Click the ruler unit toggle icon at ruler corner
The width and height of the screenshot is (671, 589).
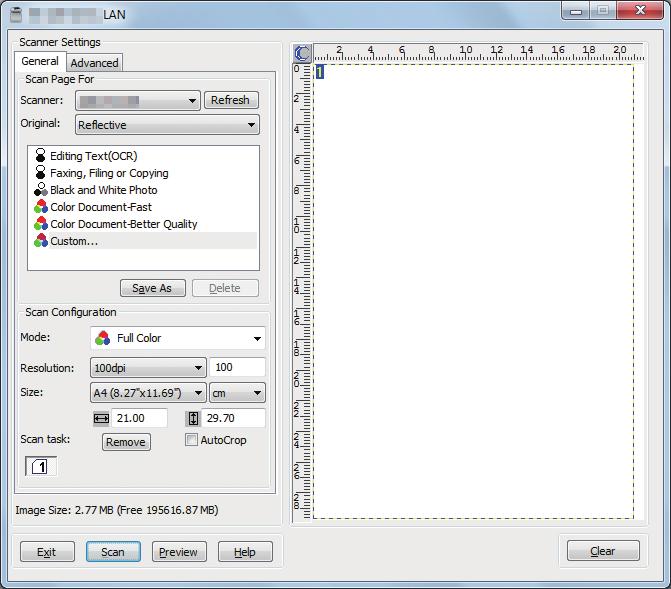[x=303, y=54]
